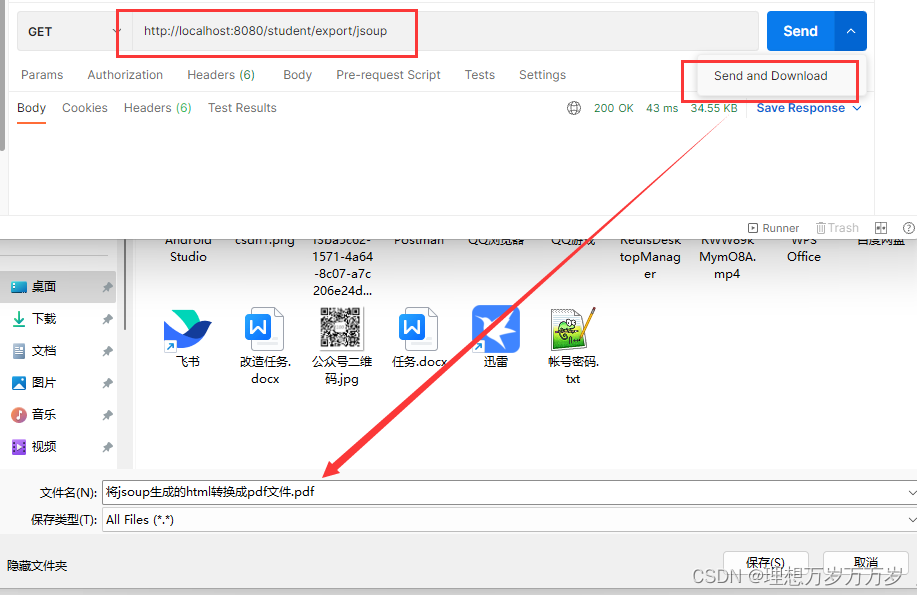Click 隐藏文件夹 toggle
This screenshot has width=917, height=595.
tap(37, 566)
